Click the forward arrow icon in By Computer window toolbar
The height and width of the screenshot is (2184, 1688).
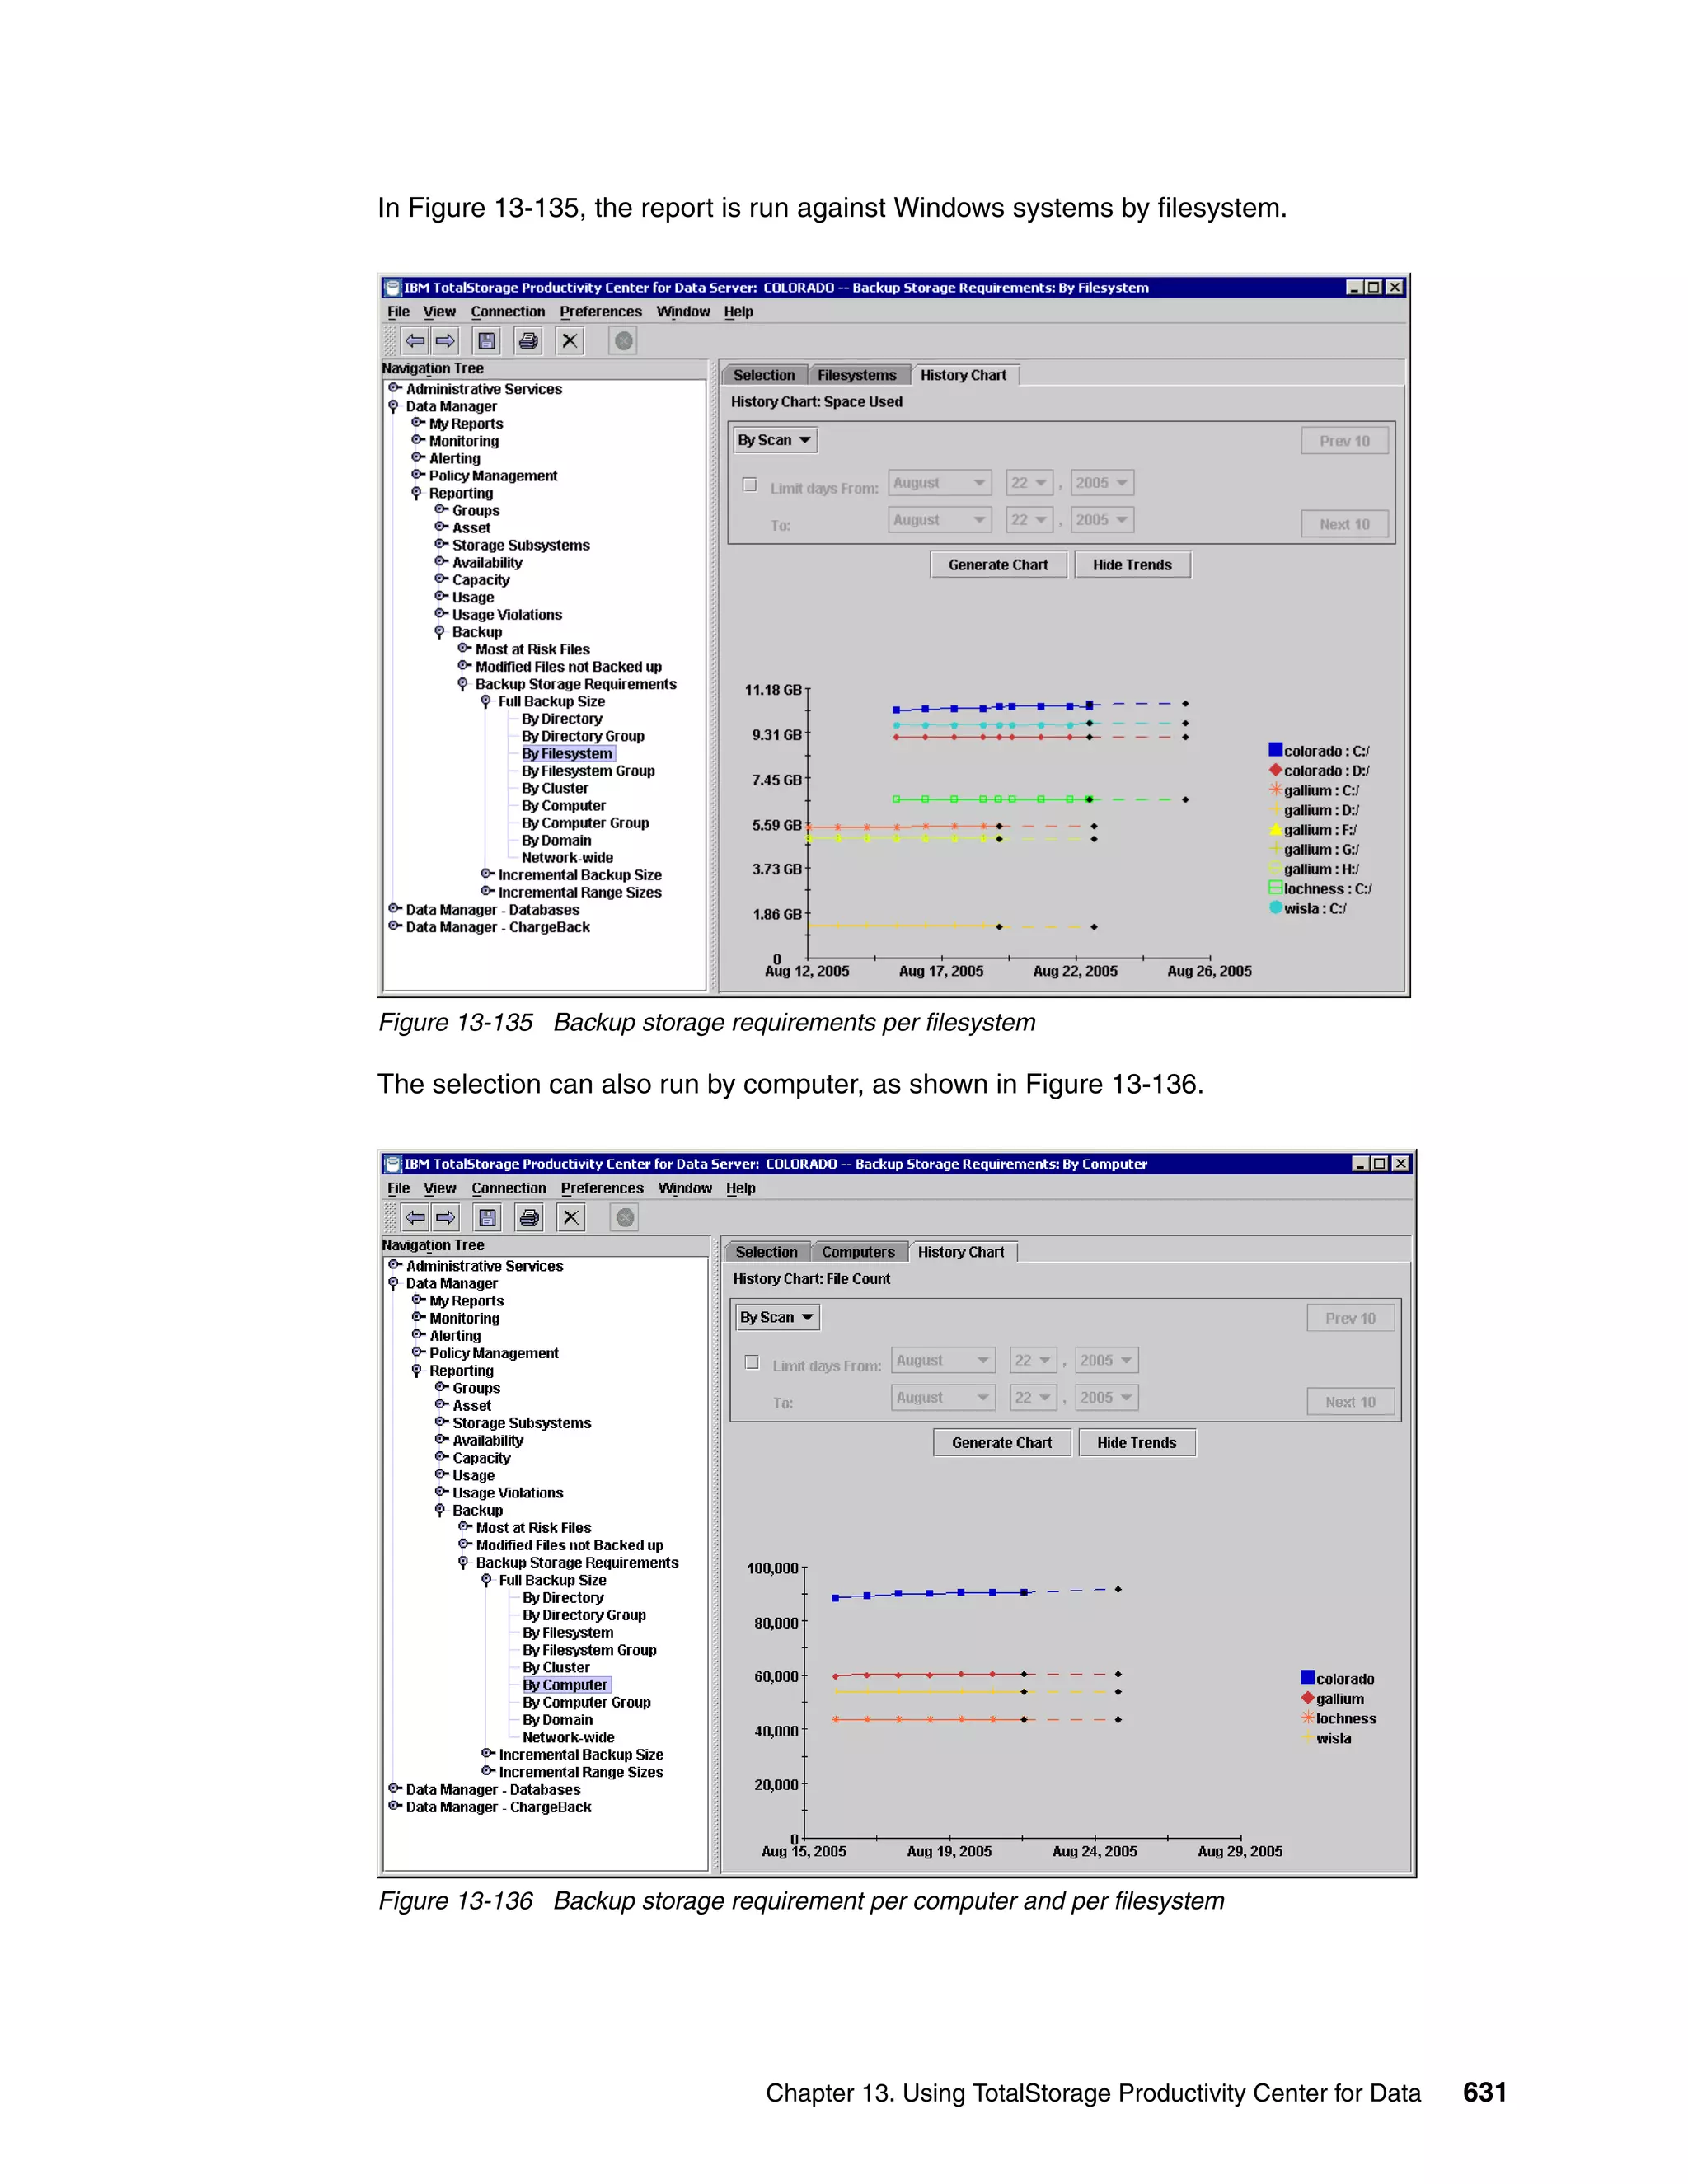pos(446,1217)
